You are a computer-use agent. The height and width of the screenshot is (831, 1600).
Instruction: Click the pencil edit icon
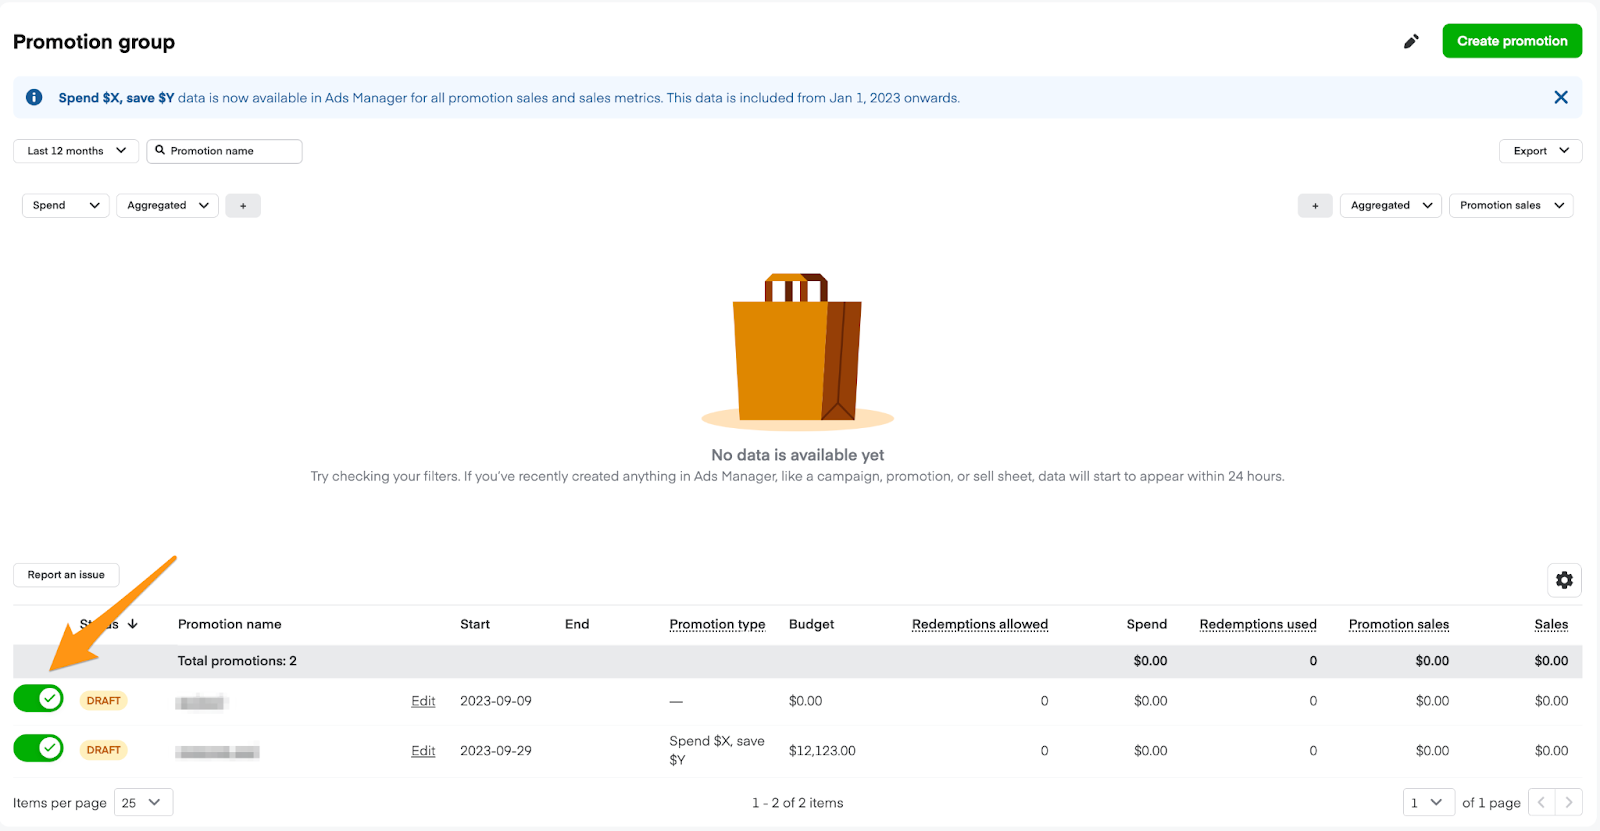click(x=1411, y=41)
